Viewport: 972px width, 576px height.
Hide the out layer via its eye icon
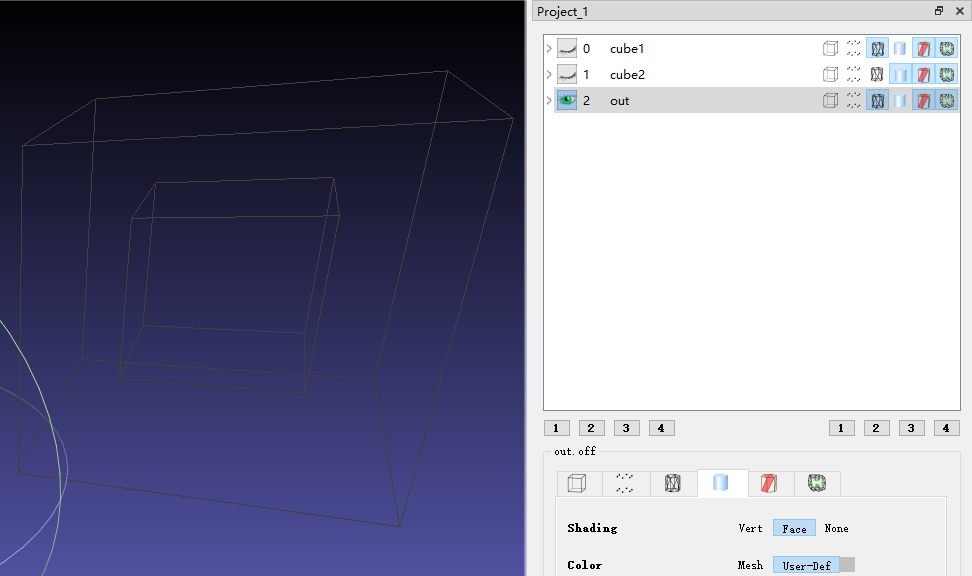click(x=567, y=100)
